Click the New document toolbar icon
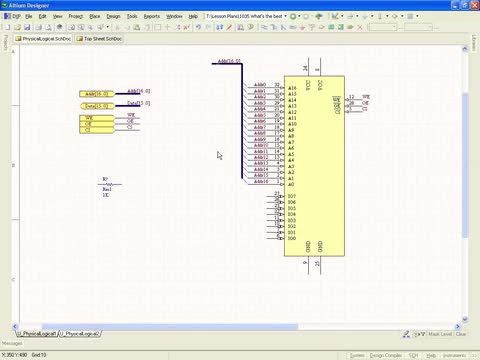The image size is (480, 360). 7,27
